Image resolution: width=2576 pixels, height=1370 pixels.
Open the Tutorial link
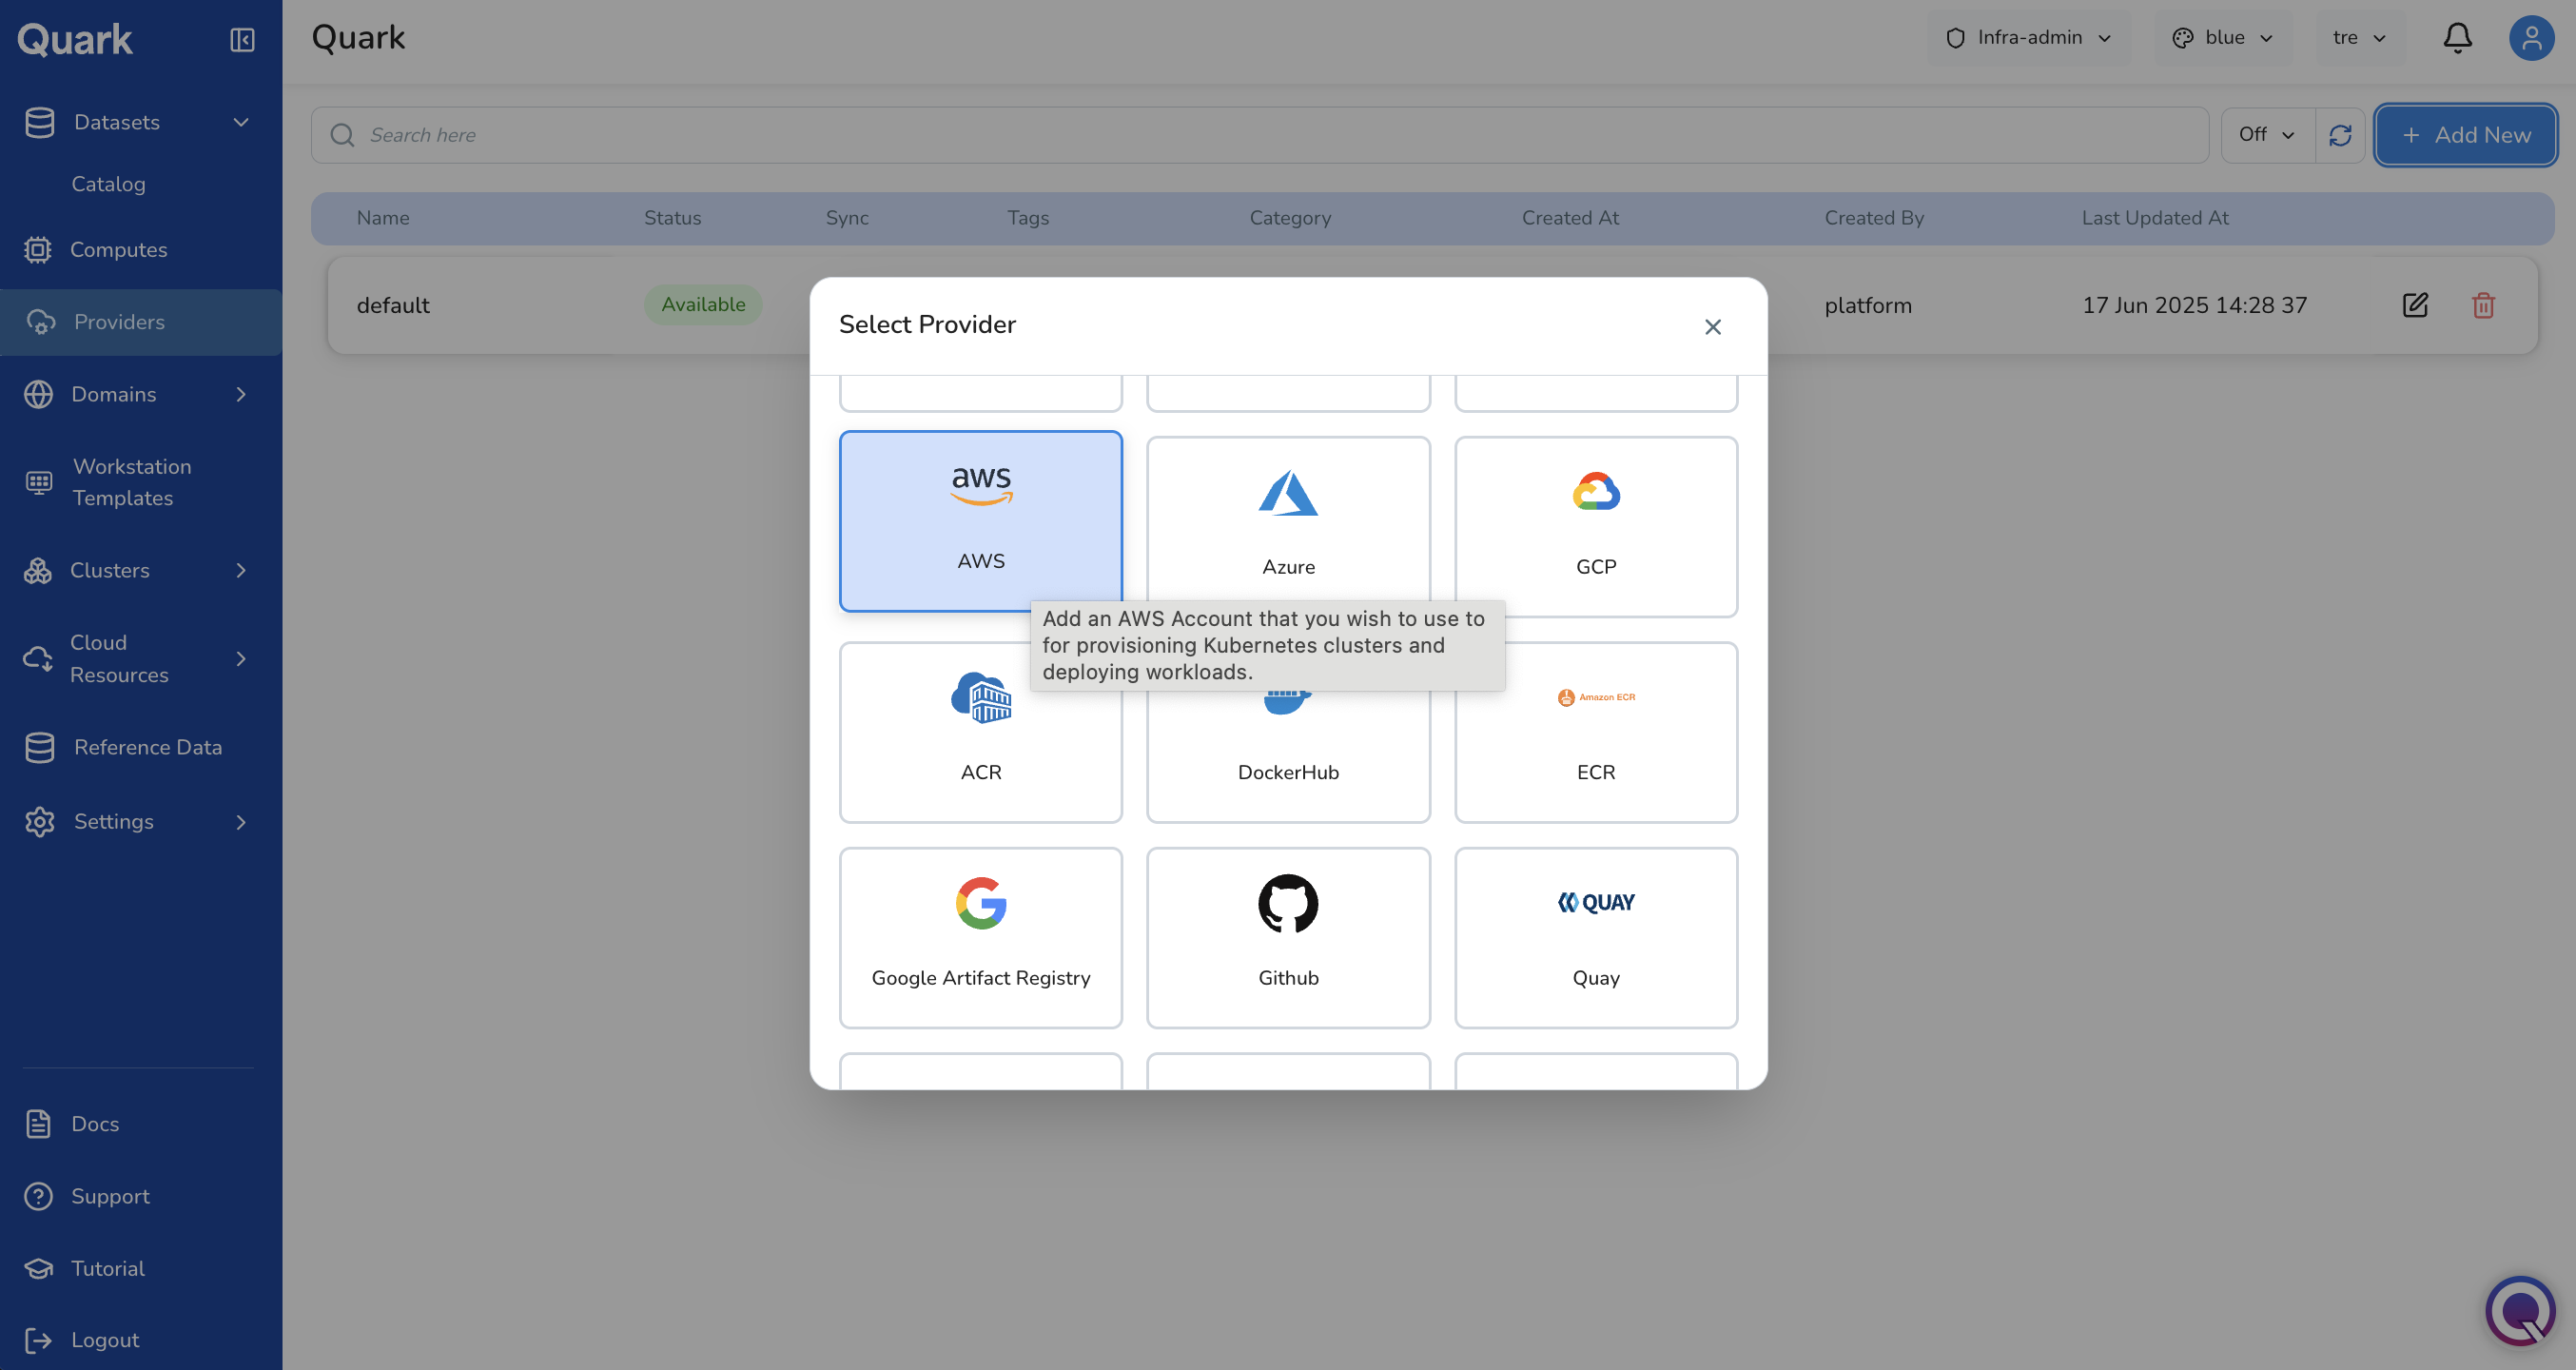click(107, 1268)
